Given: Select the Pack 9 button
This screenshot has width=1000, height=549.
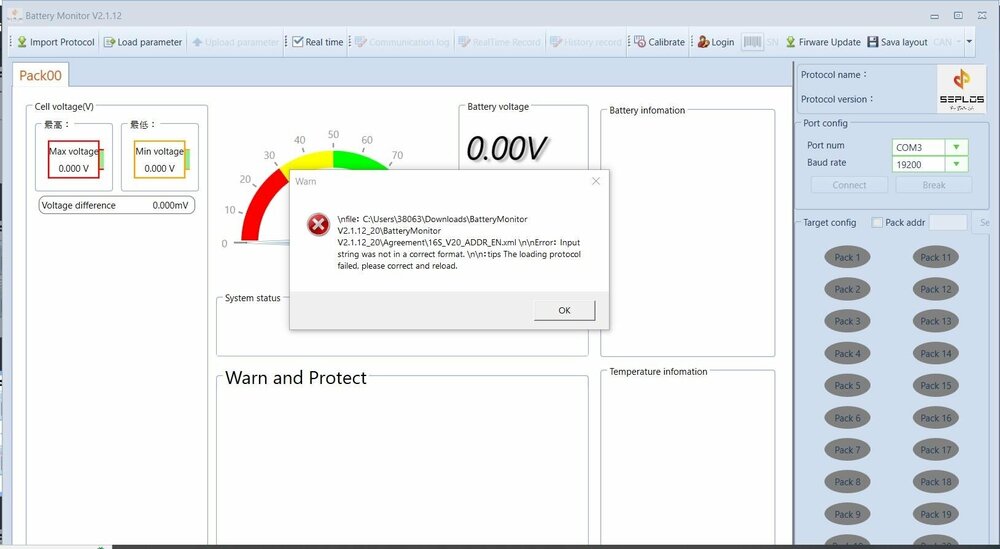Looking at the screenshot, I should click(x=847, y=515).
